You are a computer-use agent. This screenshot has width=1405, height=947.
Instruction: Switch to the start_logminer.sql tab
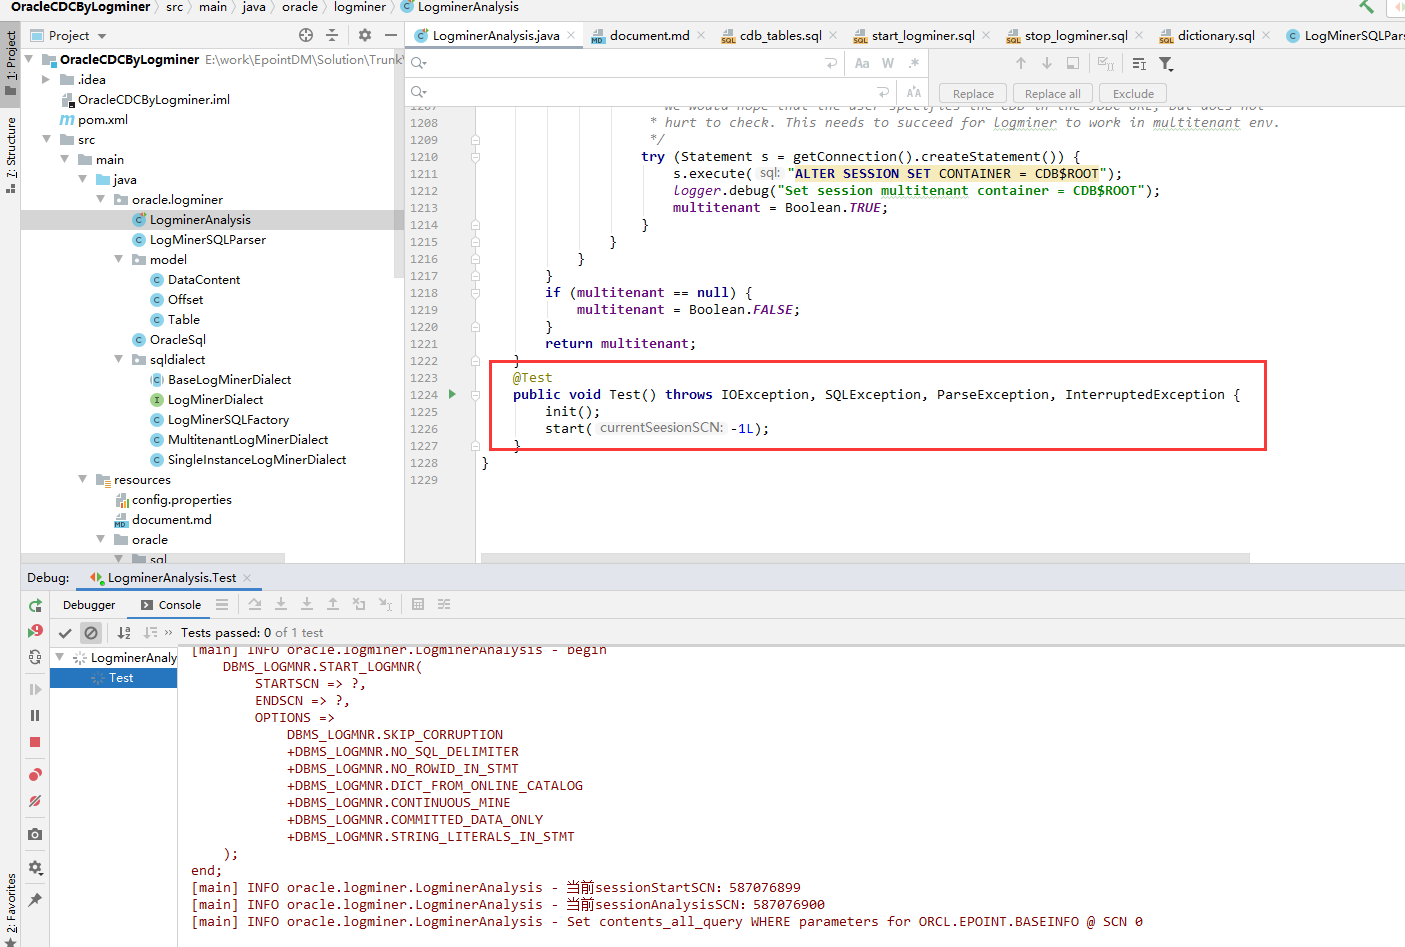pyautogui.click(x=921, y=36)
